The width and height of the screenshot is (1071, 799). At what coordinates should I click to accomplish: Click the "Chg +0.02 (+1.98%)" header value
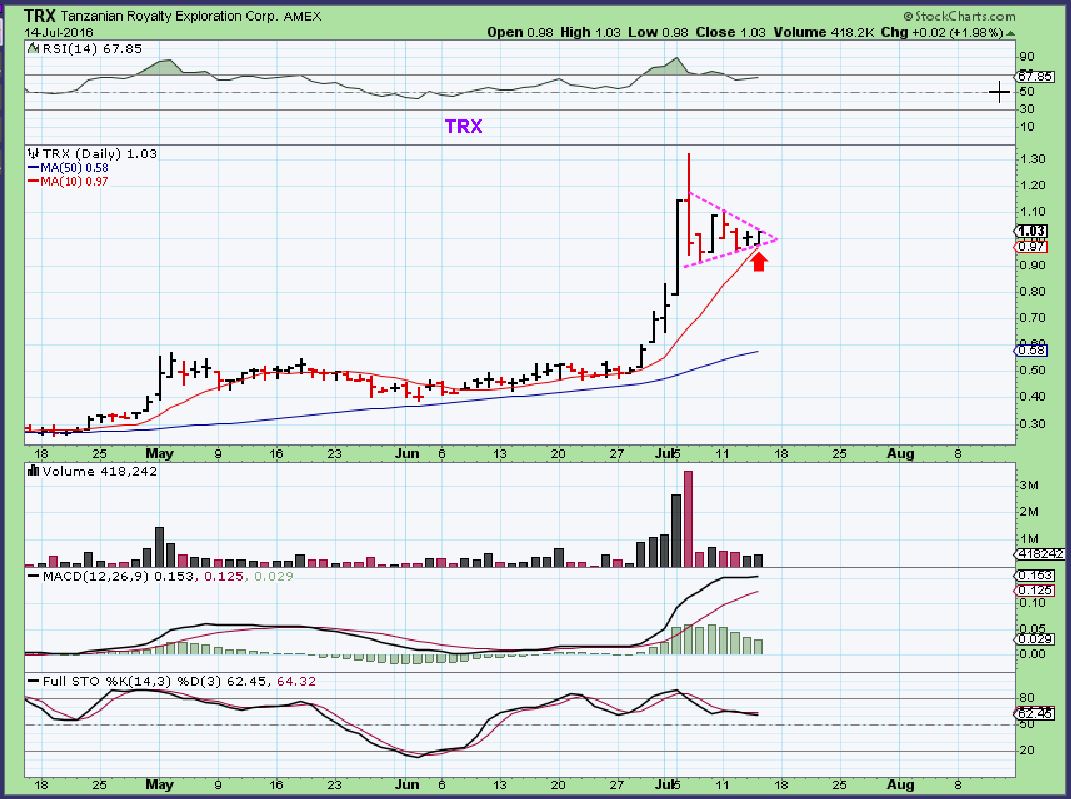(943, 32)
